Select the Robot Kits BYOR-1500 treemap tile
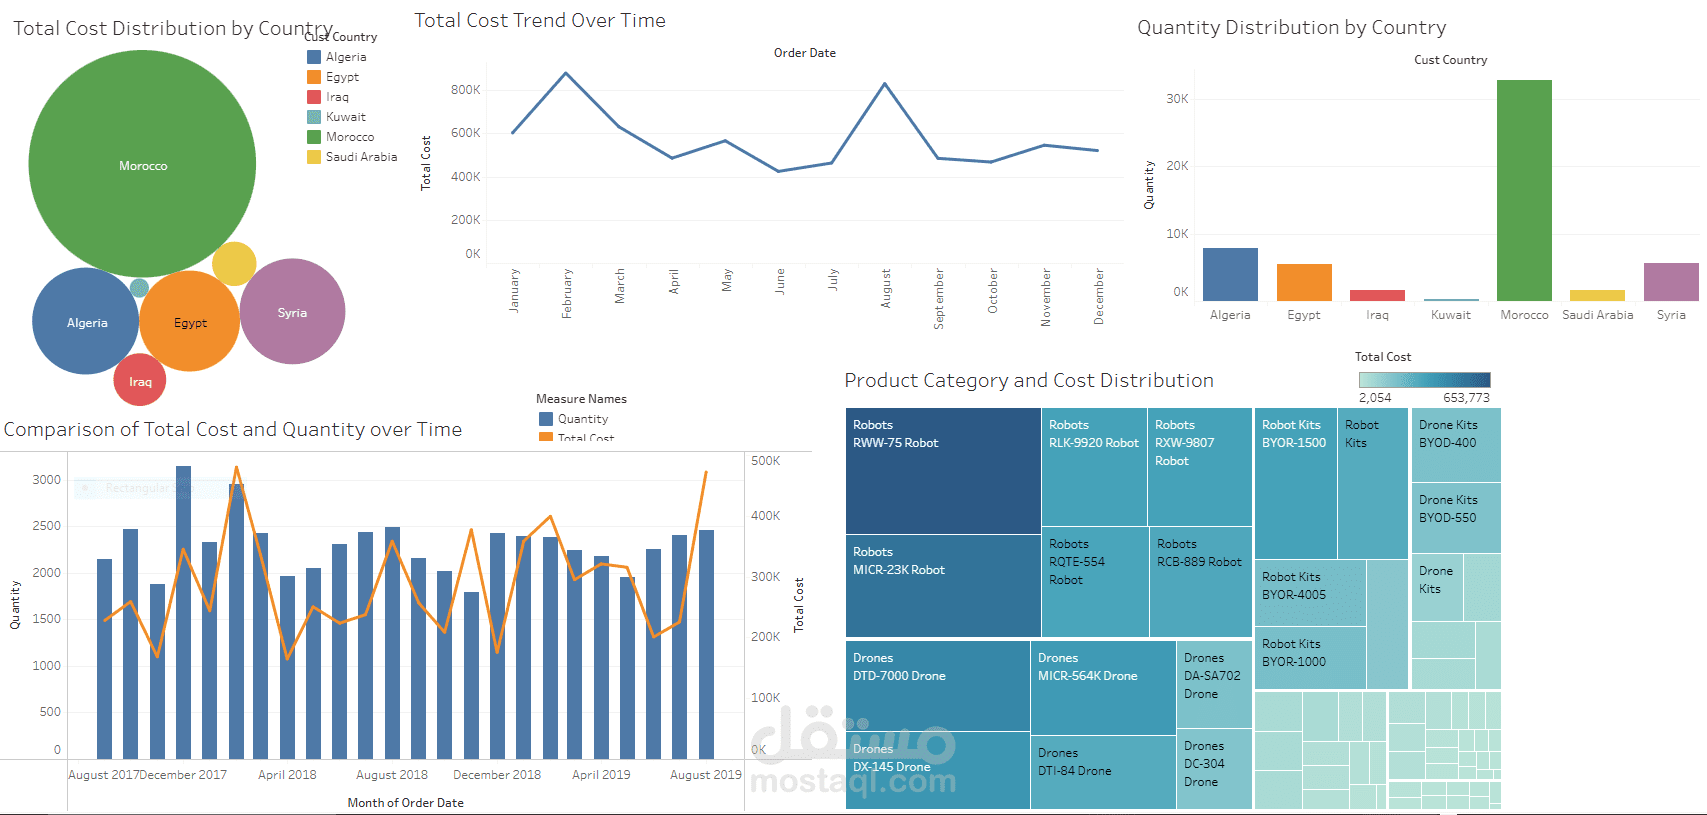The width and height of the screenshot is (1707, 815). [1296, 483]
